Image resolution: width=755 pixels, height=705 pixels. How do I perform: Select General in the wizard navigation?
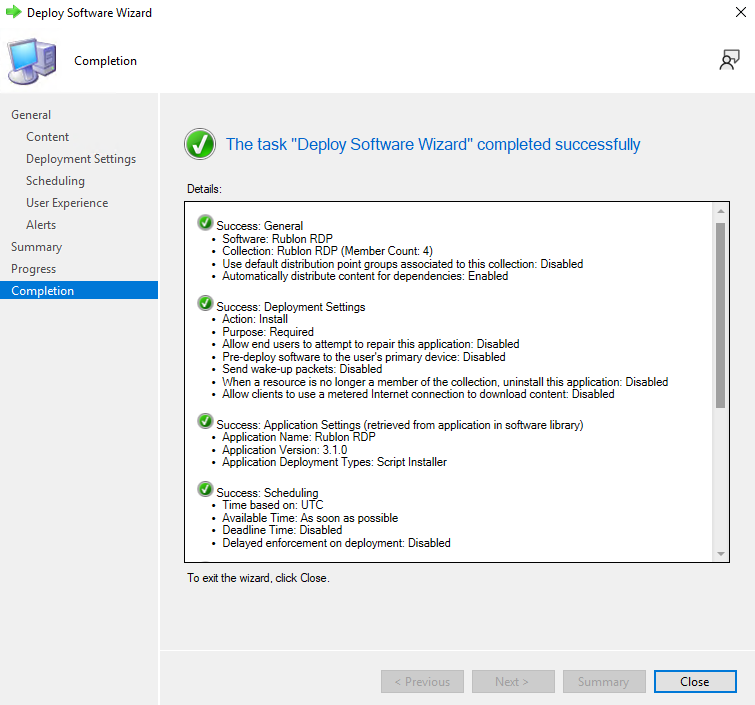click(x=31, y=115)
